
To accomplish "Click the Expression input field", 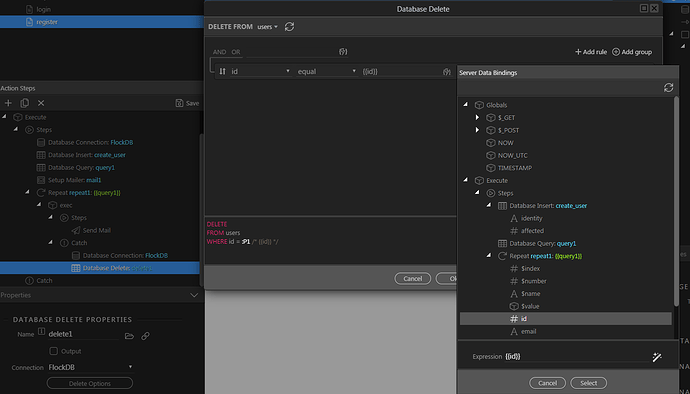I will coord(576,357).
